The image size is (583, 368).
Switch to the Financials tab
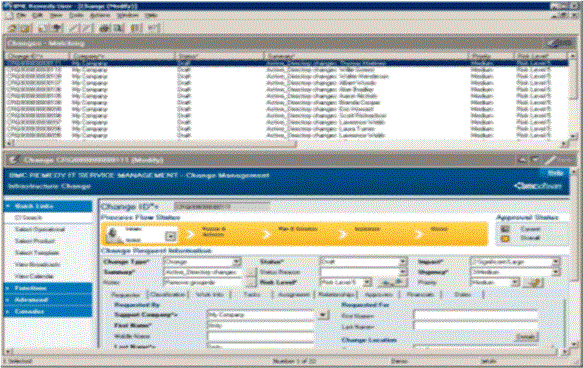coord(420,294)
